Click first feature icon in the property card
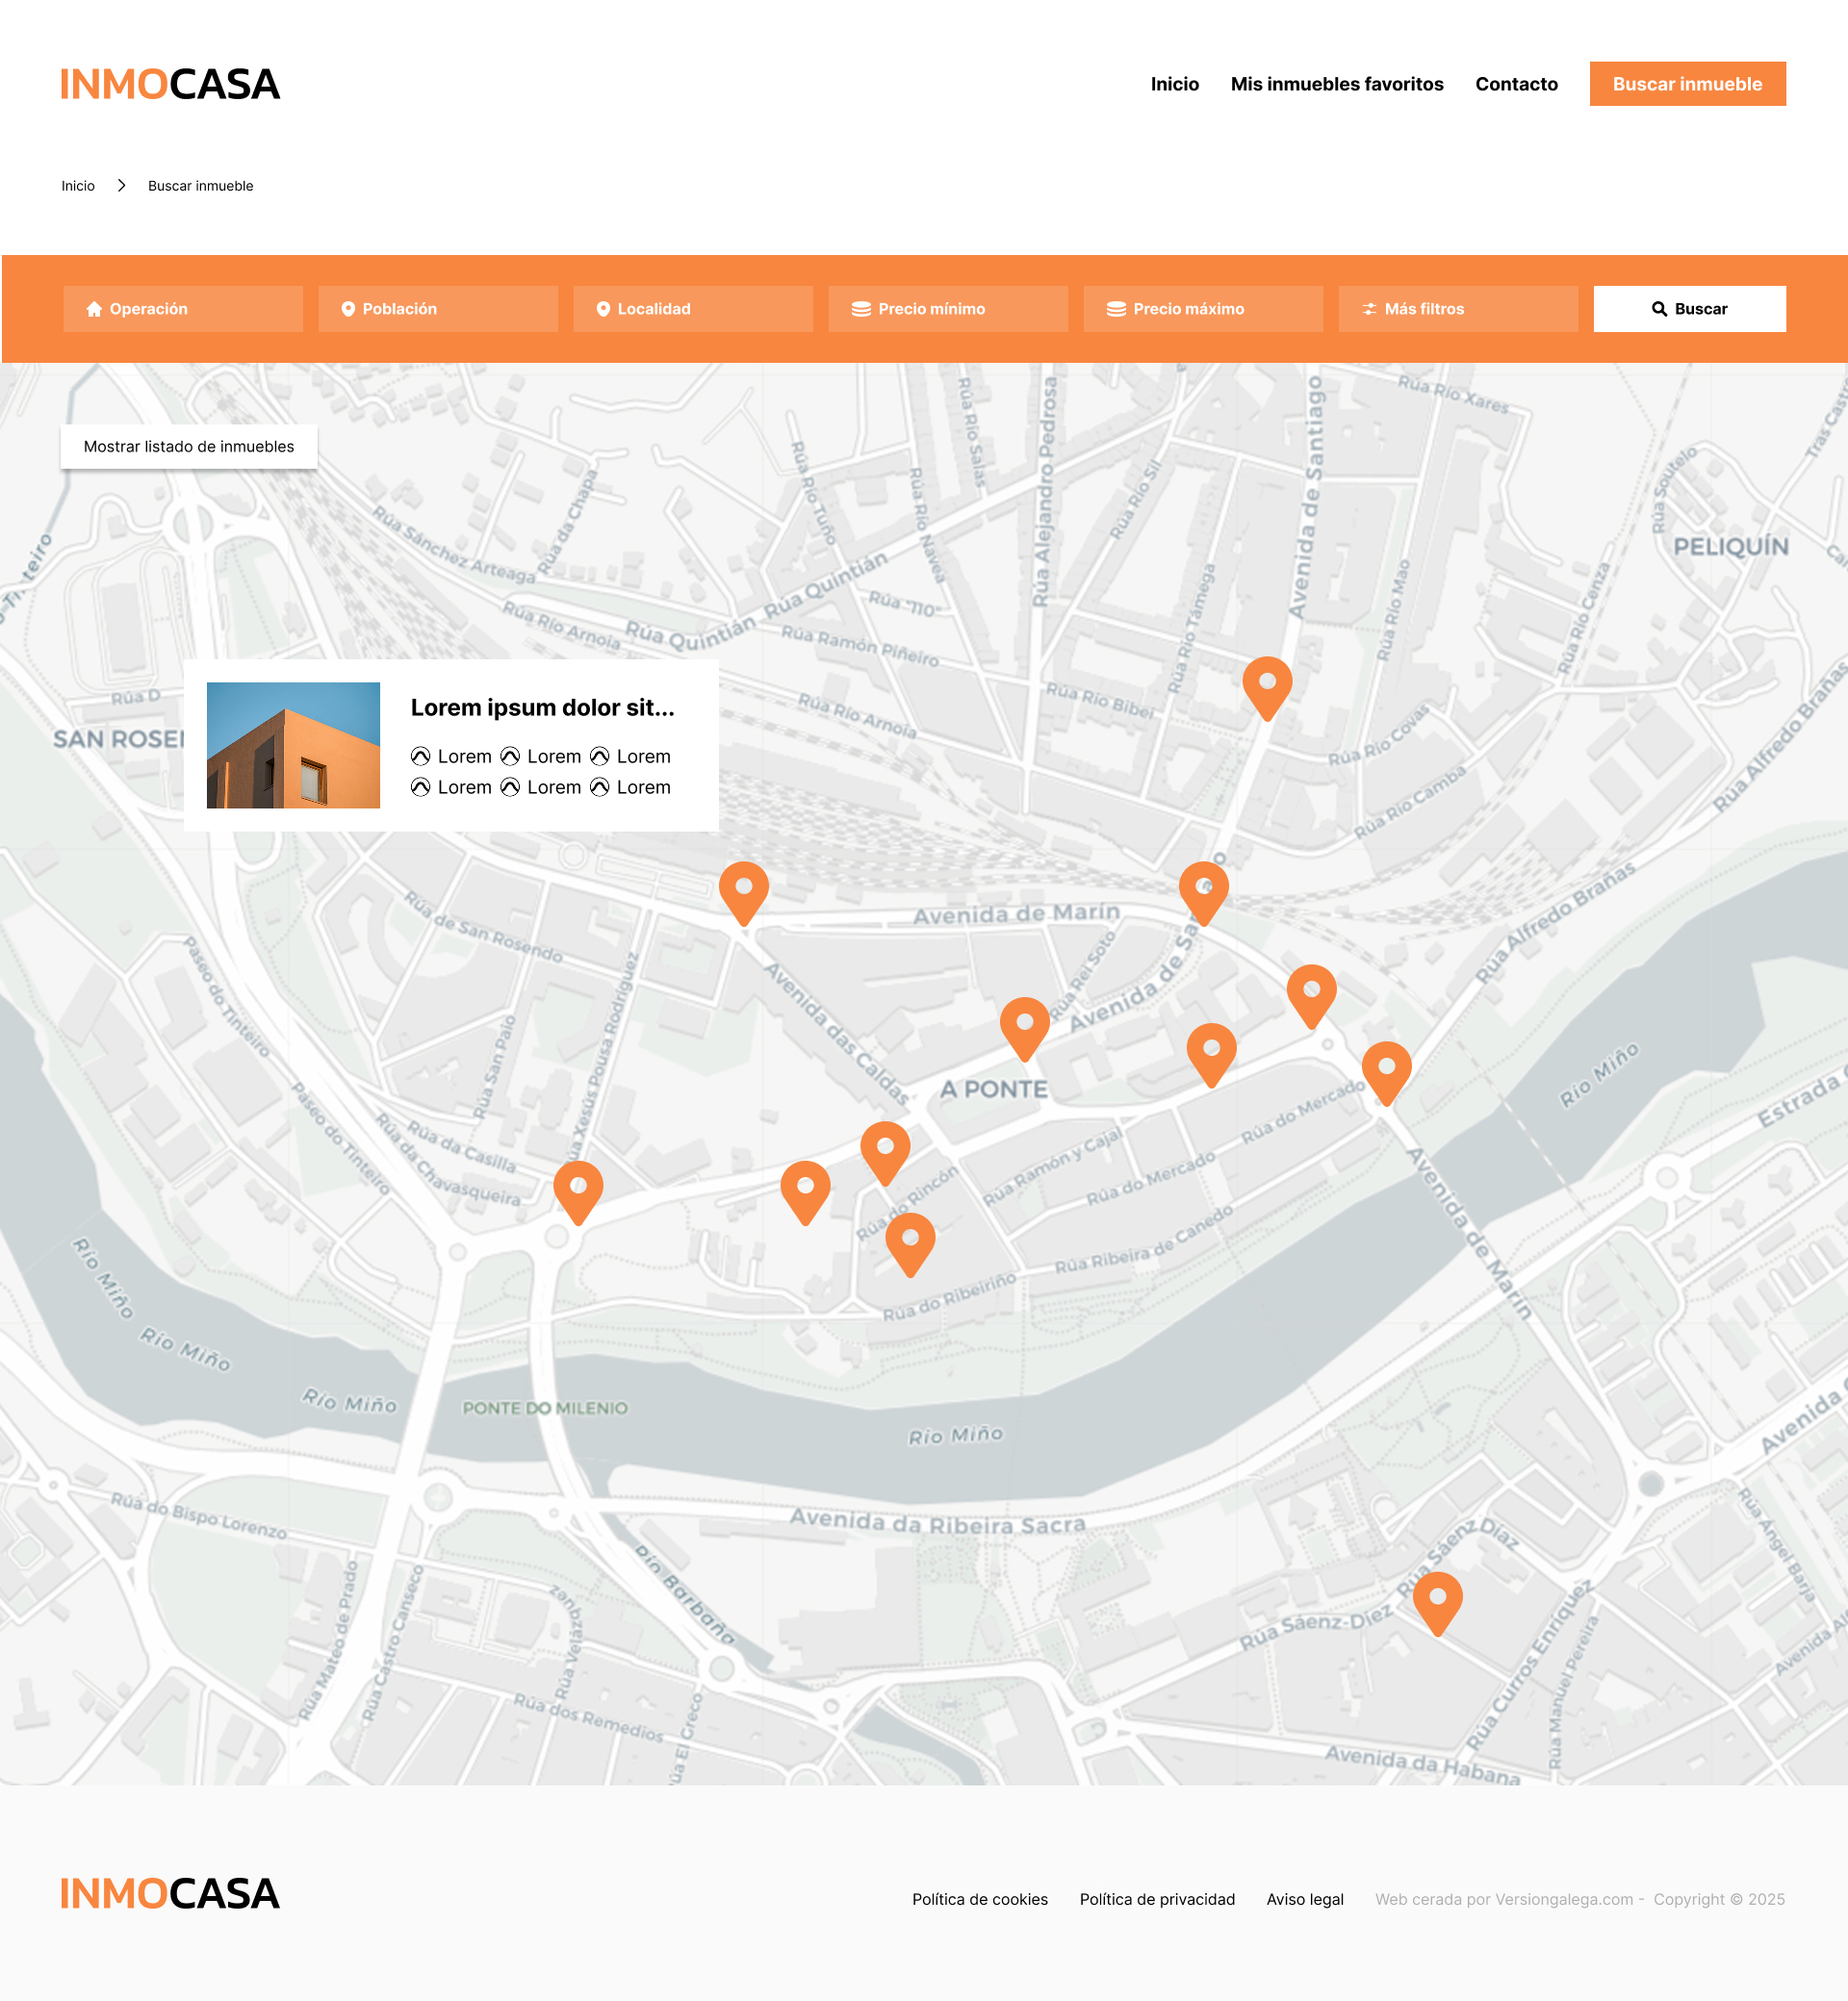The width and height of the screenshot is (1848, 2001). [x=420, y=756]
